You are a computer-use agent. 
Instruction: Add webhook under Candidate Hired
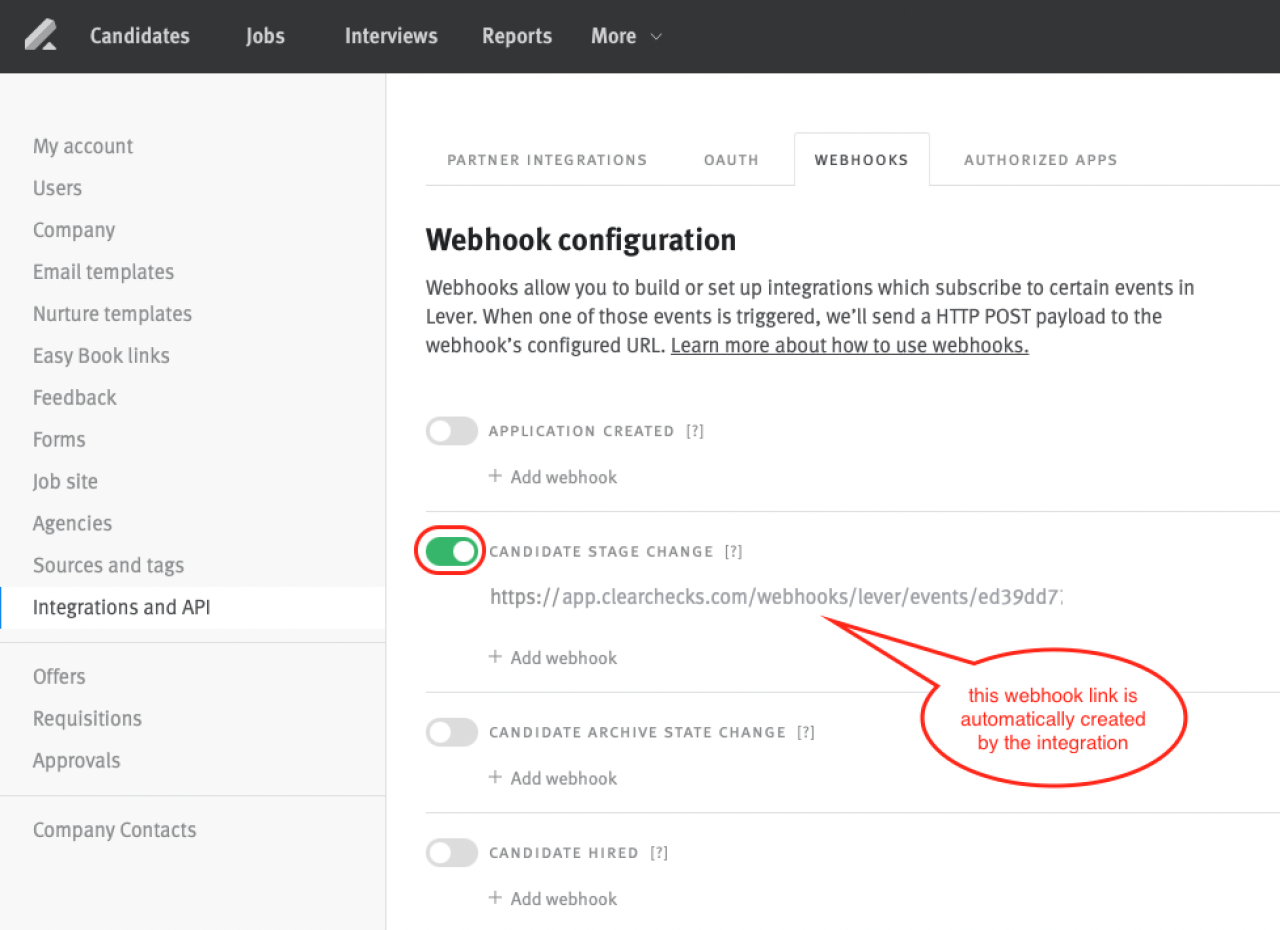[553, 899]
